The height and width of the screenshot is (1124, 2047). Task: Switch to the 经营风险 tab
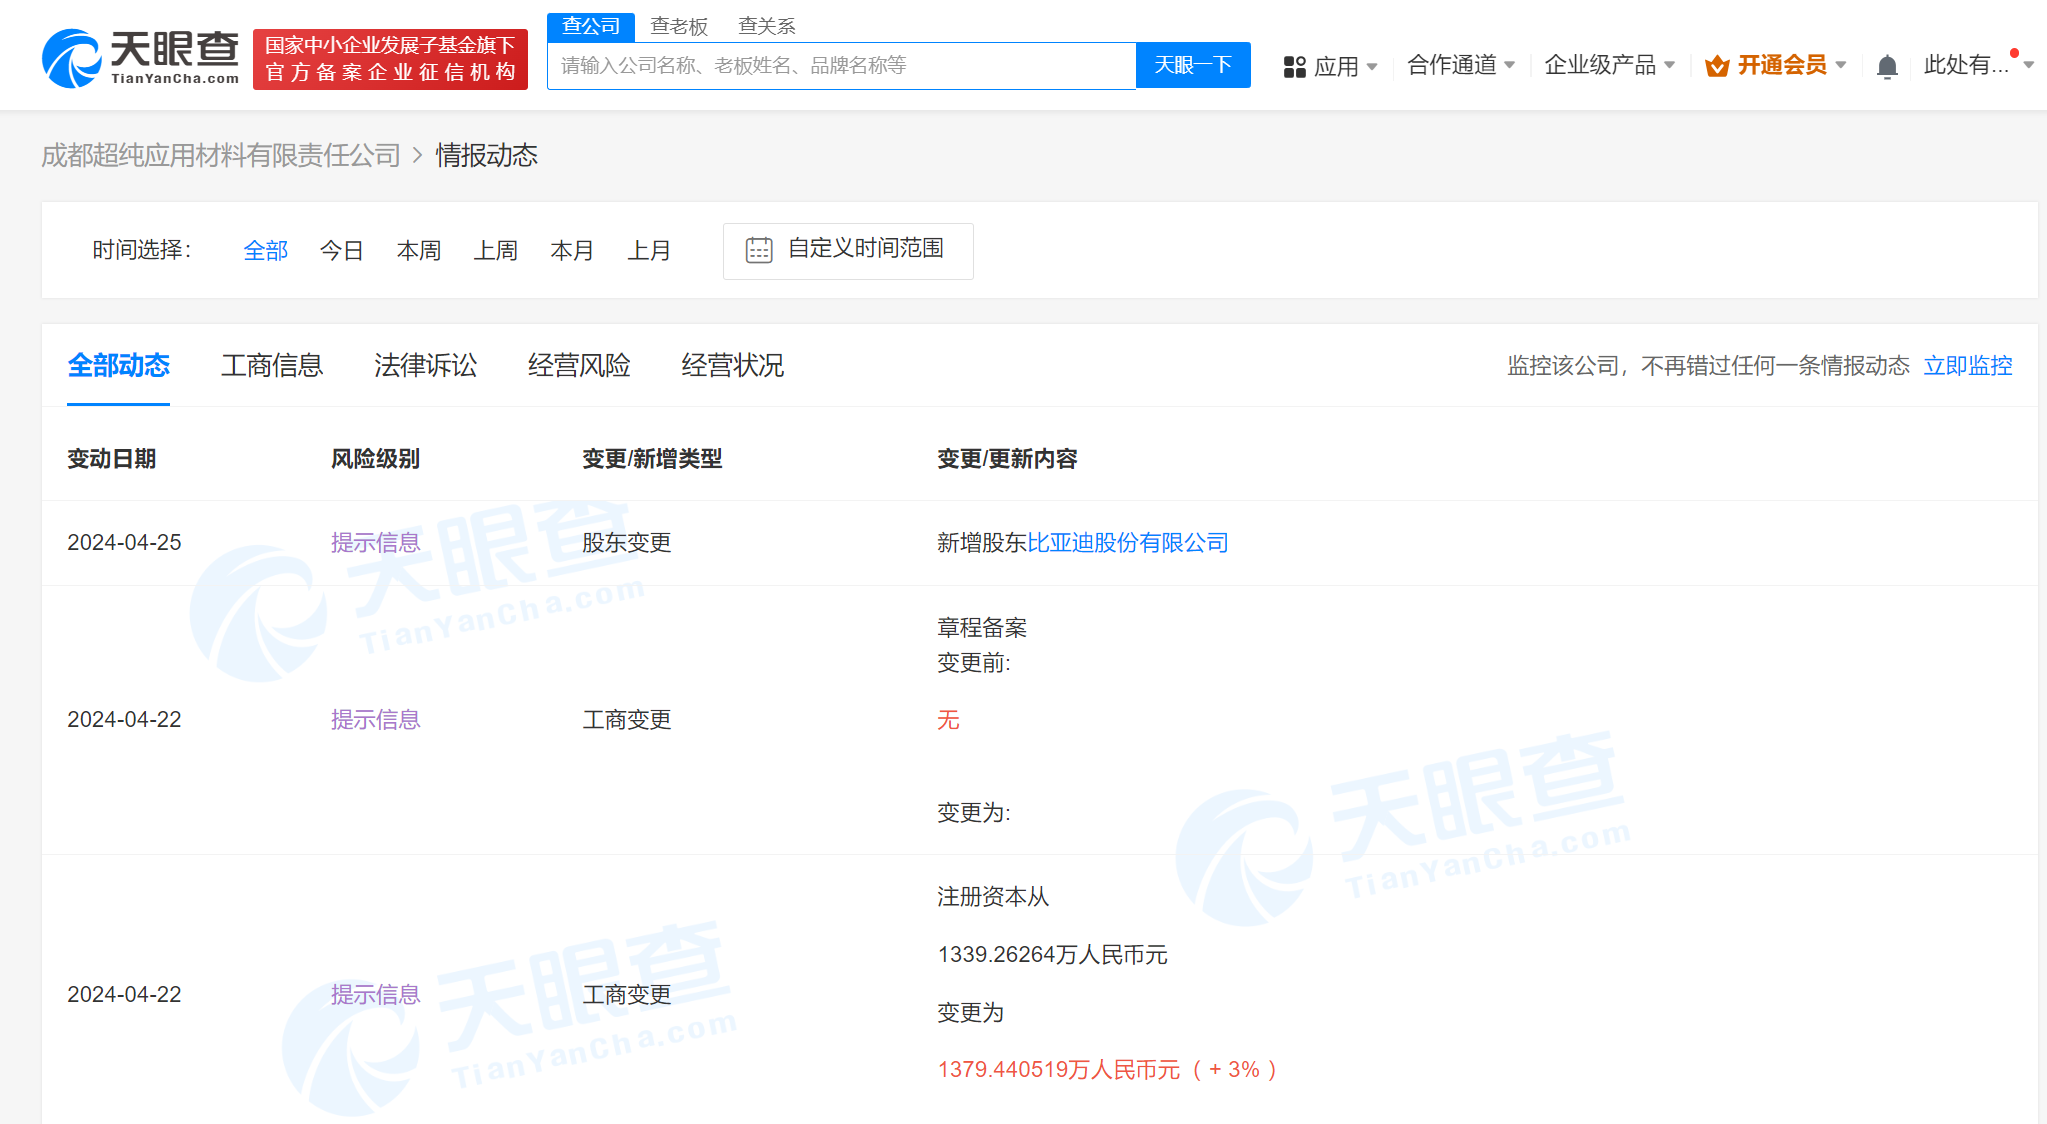(579, 366)
